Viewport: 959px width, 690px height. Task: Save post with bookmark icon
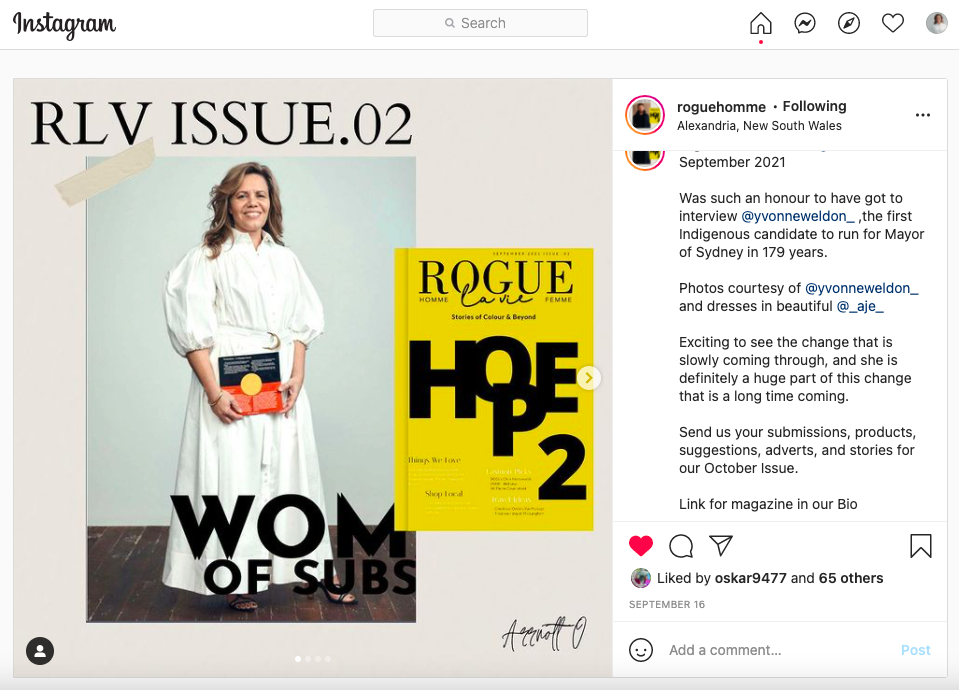pos(921,546)
